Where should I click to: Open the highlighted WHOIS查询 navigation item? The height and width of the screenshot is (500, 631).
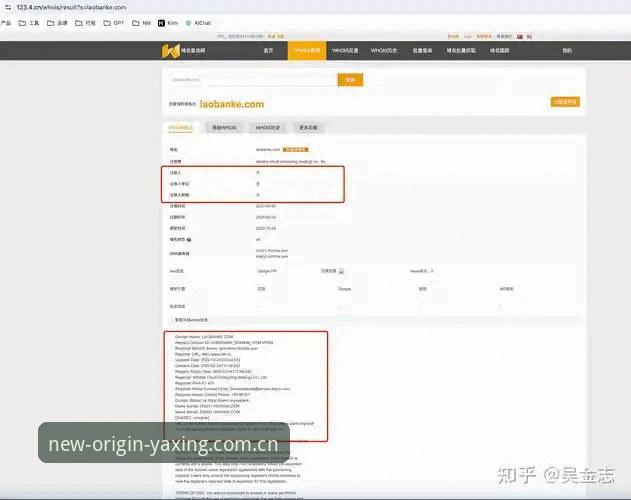(x=307, y=51)
